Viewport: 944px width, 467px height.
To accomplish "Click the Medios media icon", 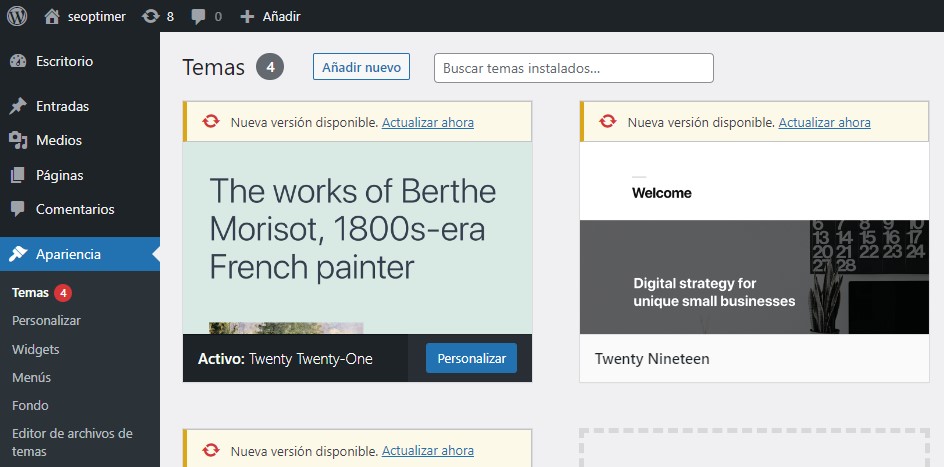I will [18, 140].
